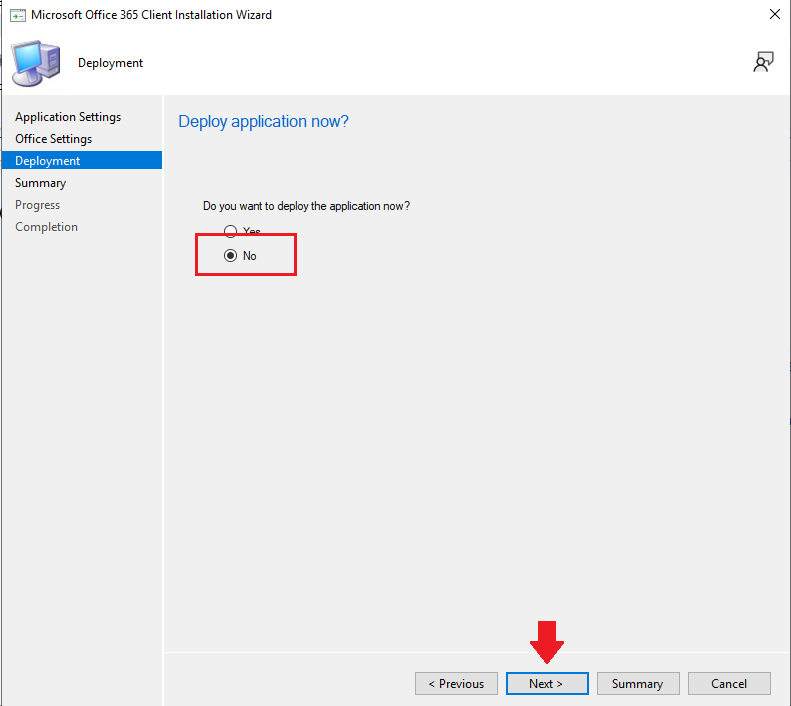Select the No radio button
The height and width of the screenshot is (706, 791).
pos(231,256)
